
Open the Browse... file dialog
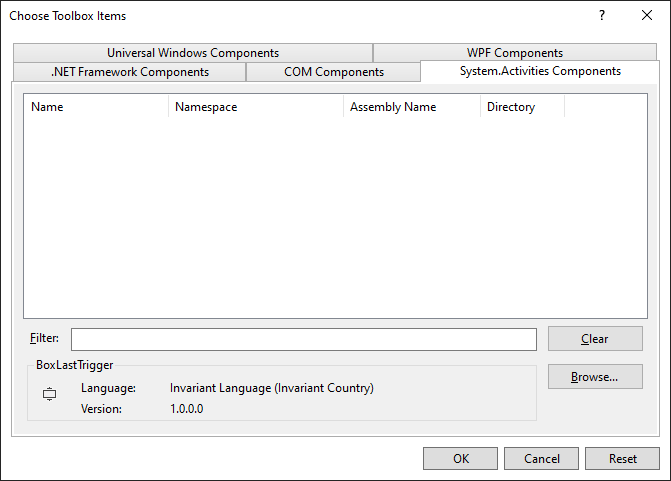595,377
